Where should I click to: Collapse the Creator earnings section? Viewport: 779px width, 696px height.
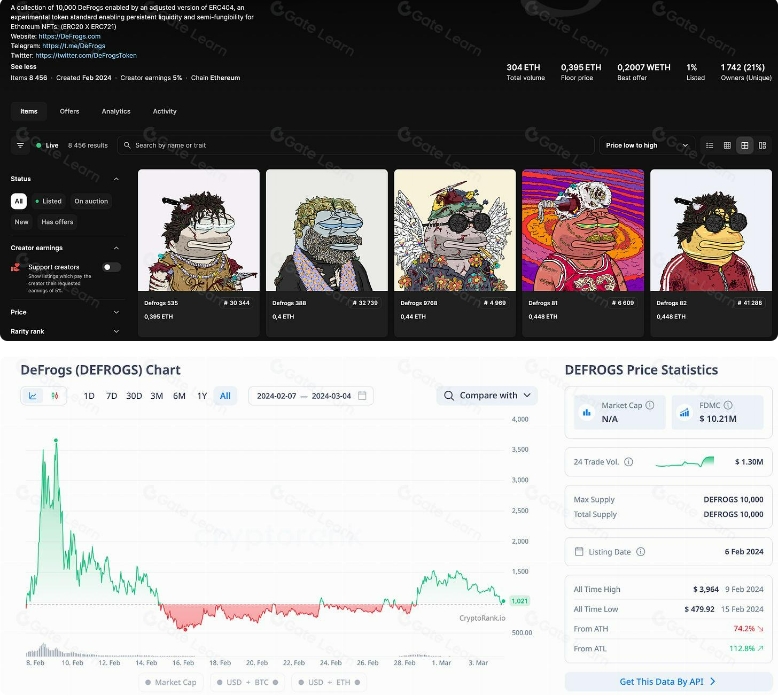click(x=116, y=248)
